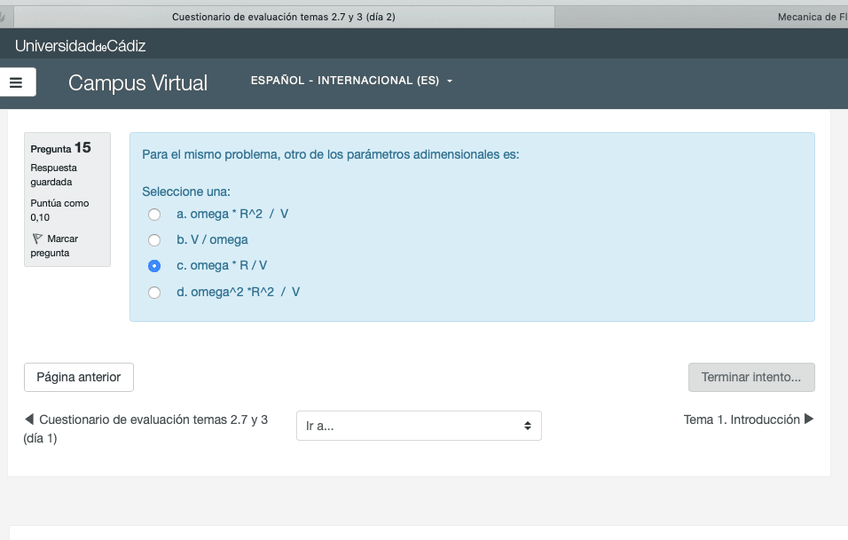
Task: Open previous activity Cuestionario (día 1) link
Action: 146,429
